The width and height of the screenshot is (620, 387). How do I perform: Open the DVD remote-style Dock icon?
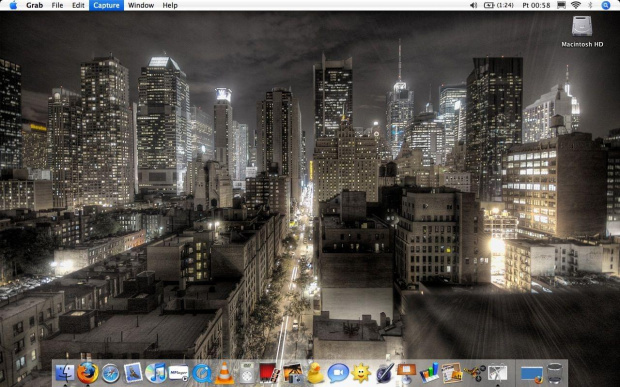pos(247,373)
